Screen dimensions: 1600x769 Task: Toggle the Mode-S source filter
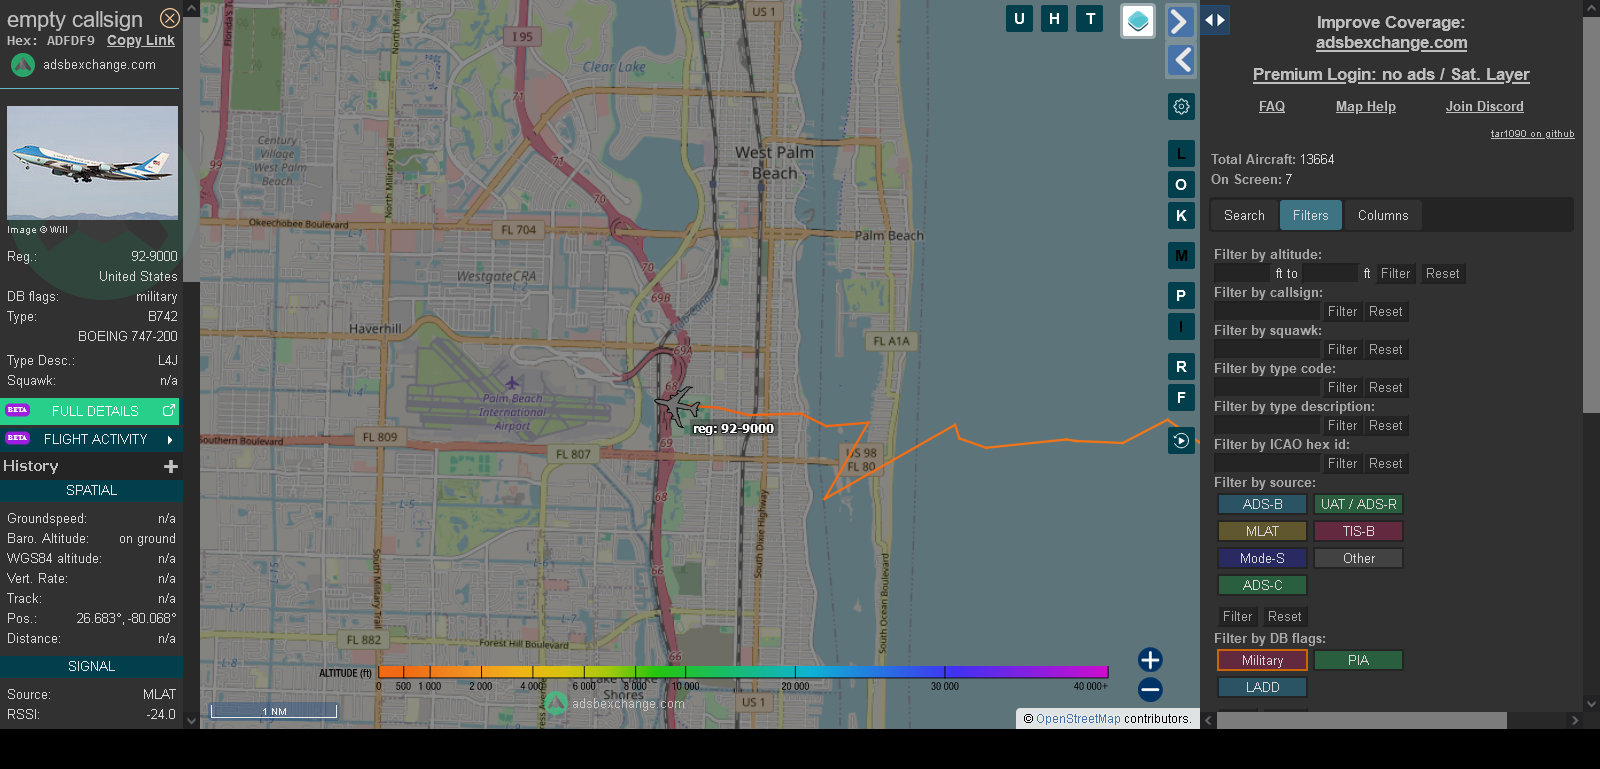[x=1262, y=558]
